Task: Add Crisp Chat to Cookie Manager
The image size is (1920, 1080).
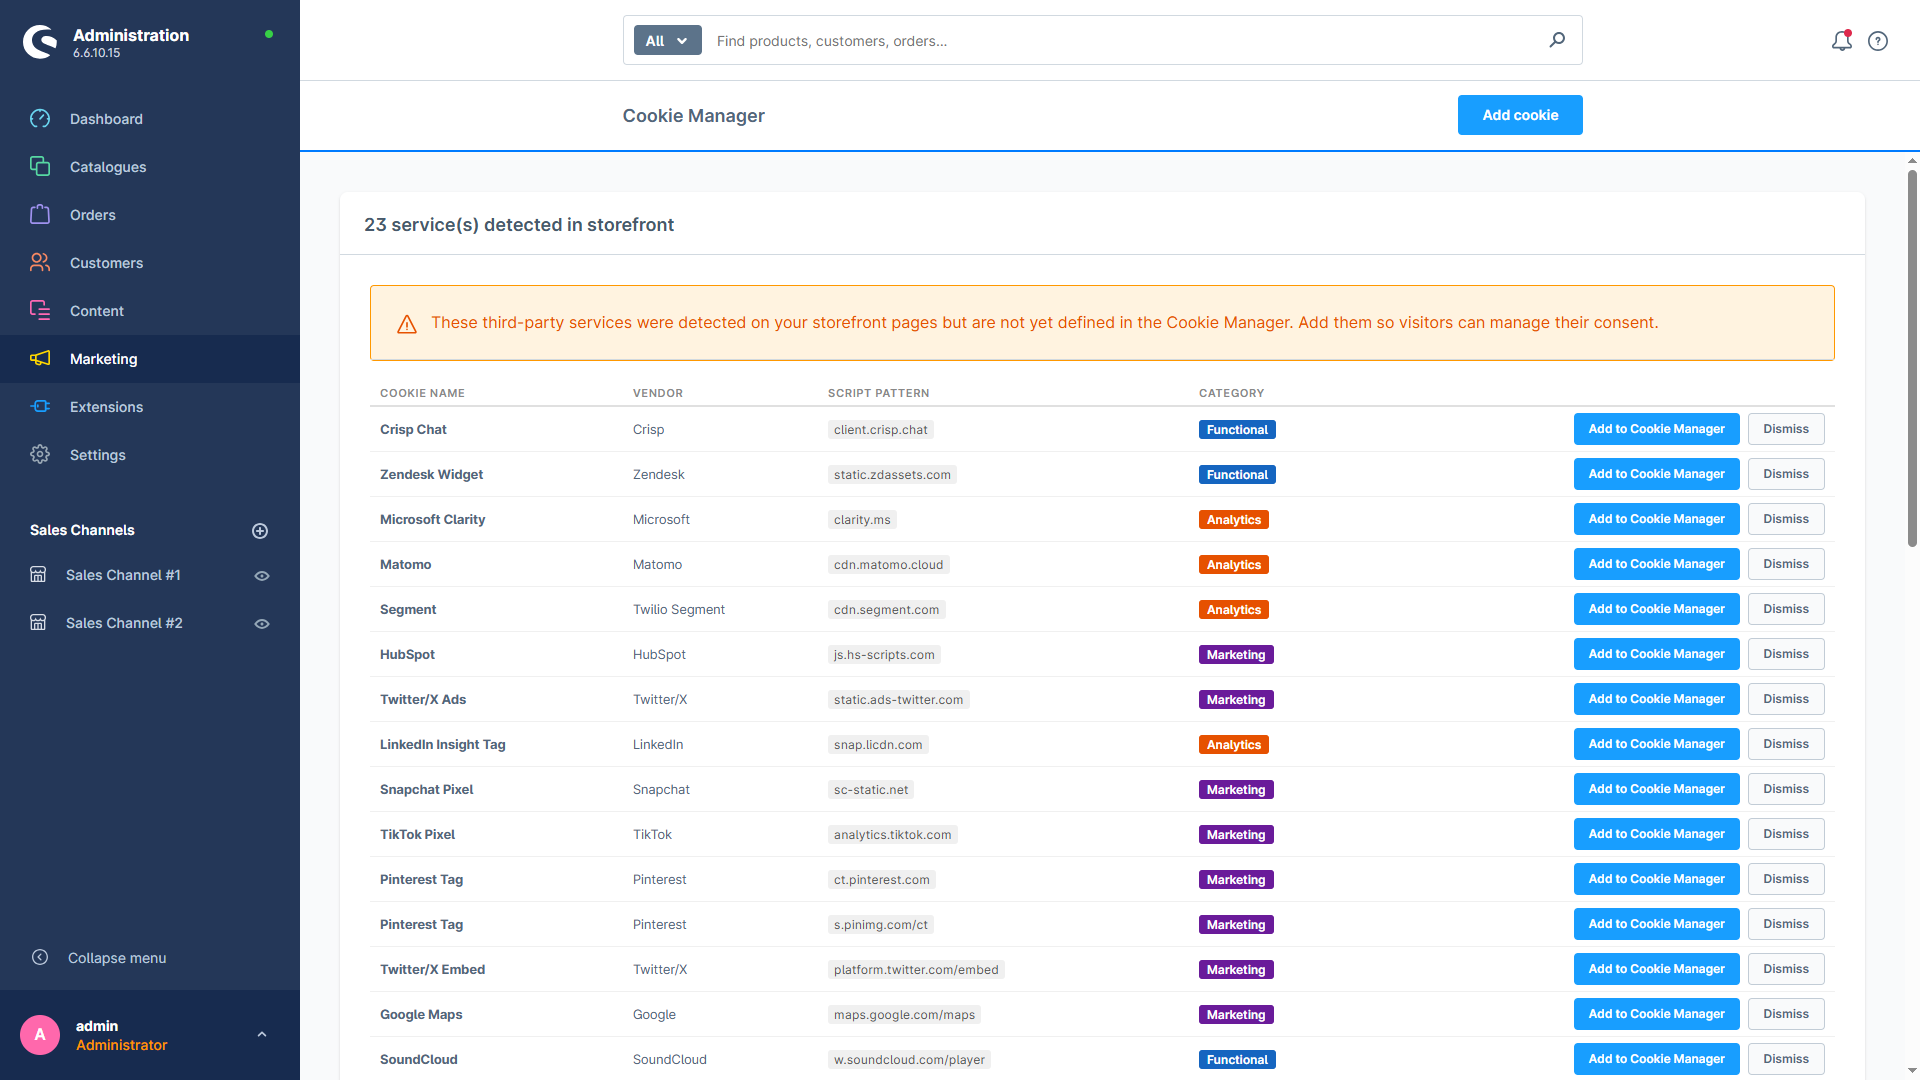Action: pos(1656,429)
